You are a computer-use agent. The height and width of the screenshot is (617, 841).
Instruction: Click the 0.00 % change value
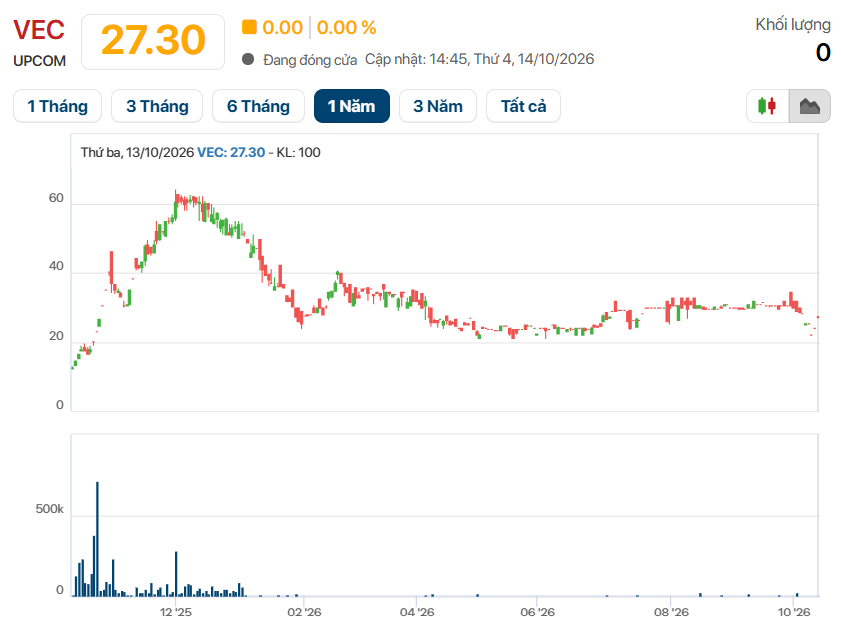(x=346, y=27)
